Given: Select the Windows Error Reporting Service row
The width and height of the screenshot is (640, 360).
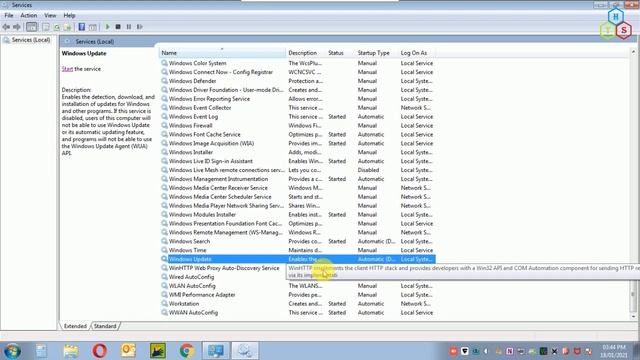Looking at the screenshot, I should click(298, 99).
